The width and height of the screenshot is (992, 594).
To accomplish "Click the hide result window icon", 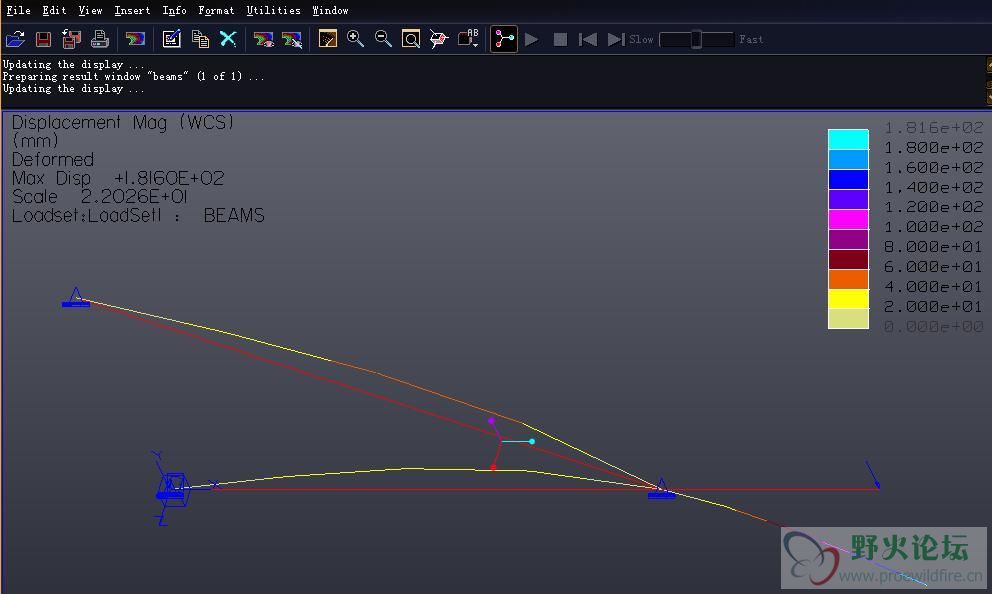I will click(x=292, y=40).
